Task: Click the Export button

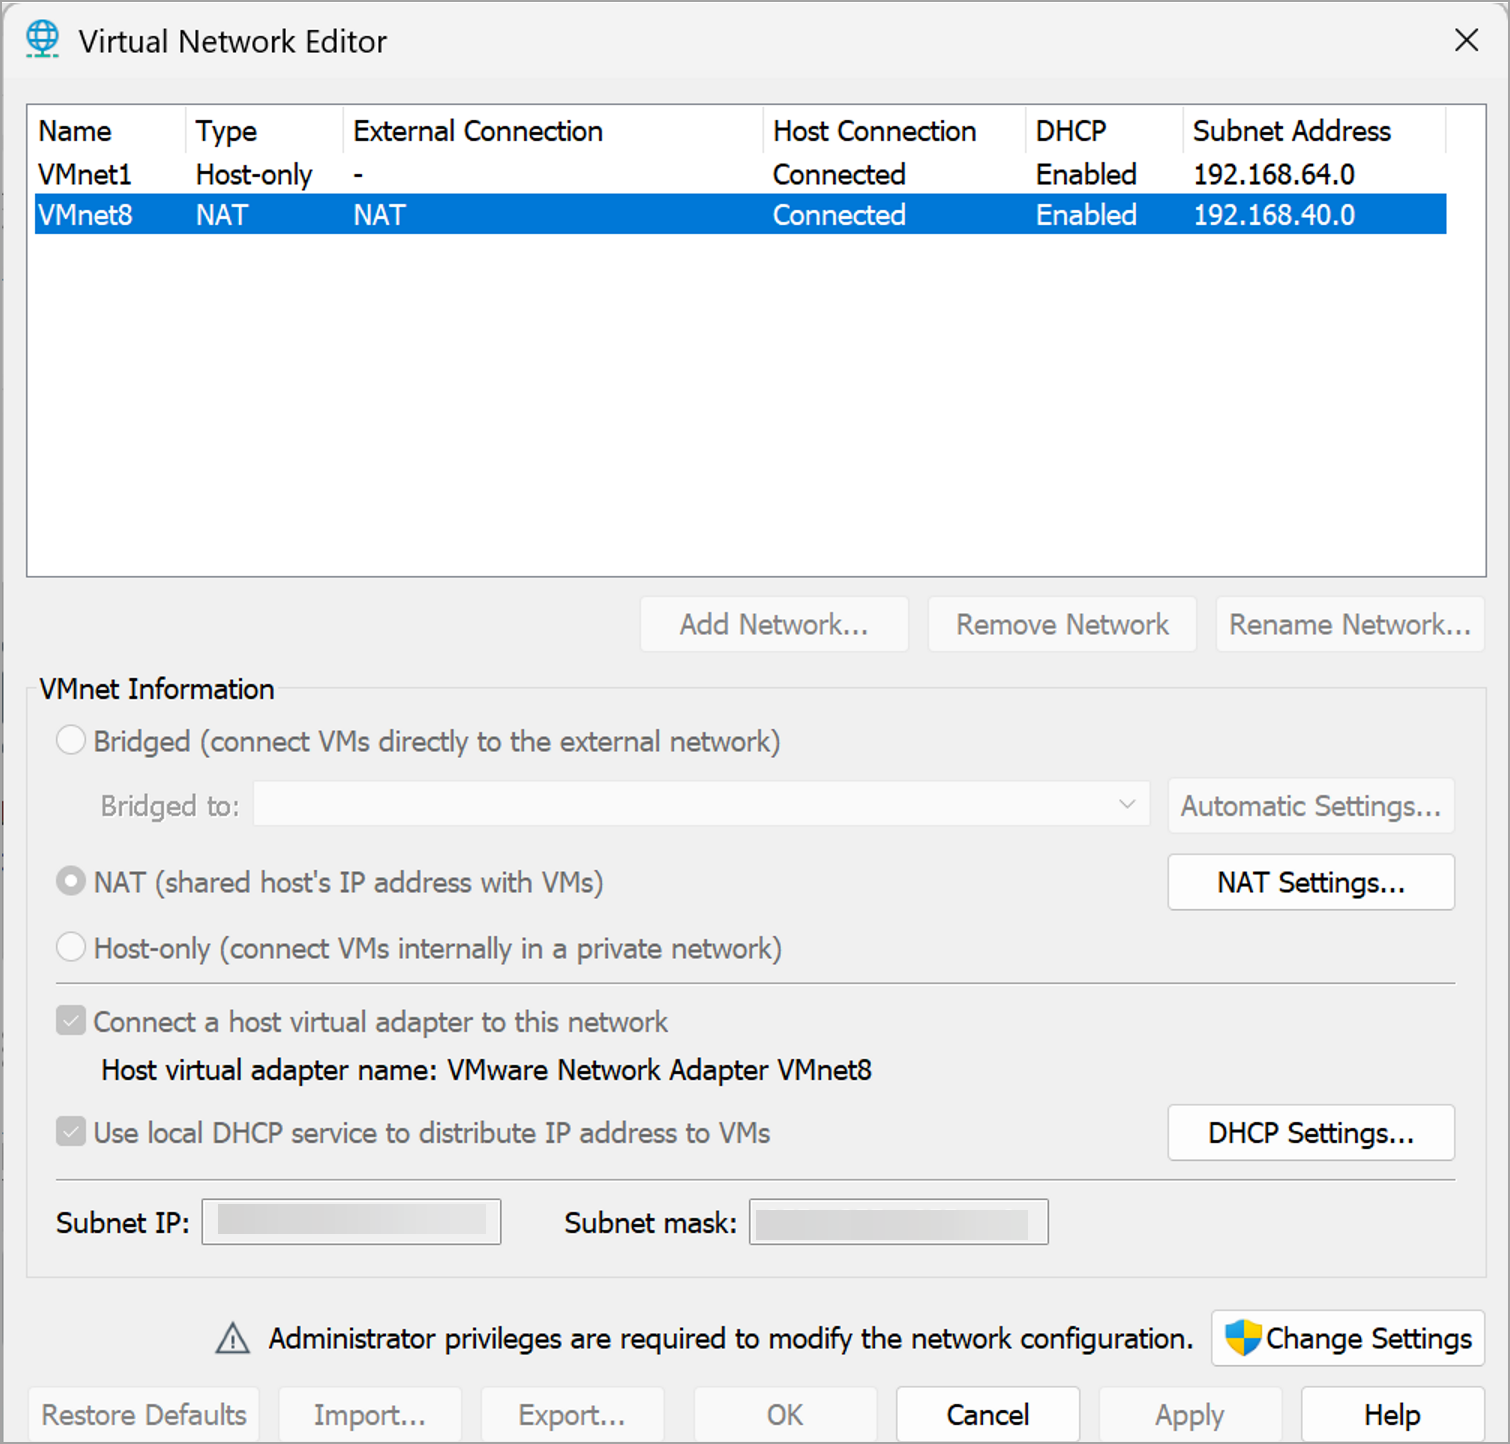Action: pos(572,1414)
